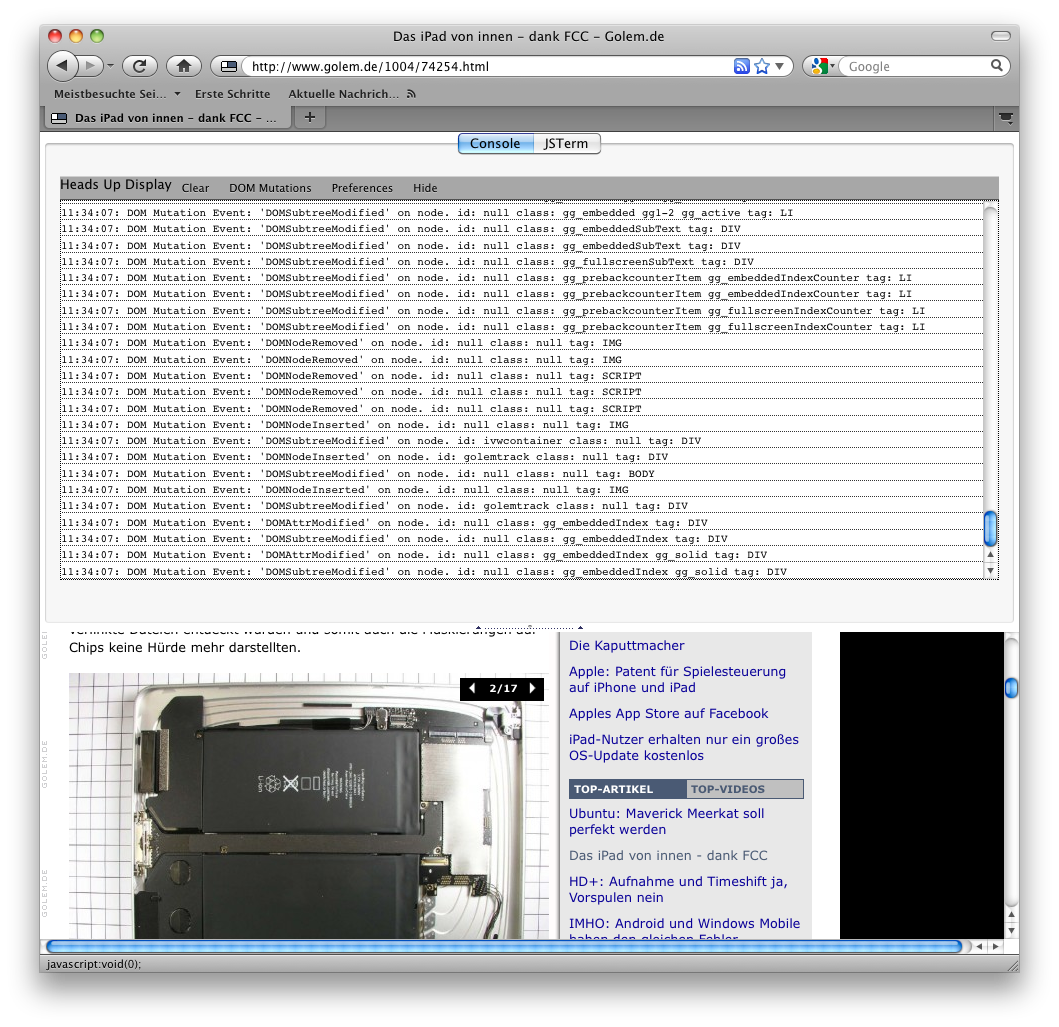Open 'HD+: Aufnahme und Timeshift ja' link

coord(677,889)
